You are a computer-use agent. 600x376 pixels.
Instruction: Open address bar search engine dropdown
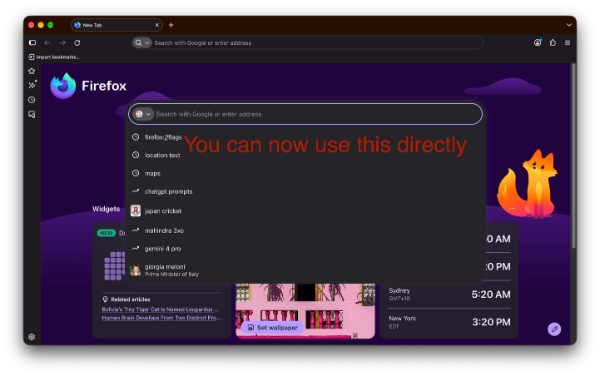tap(142, 43)
